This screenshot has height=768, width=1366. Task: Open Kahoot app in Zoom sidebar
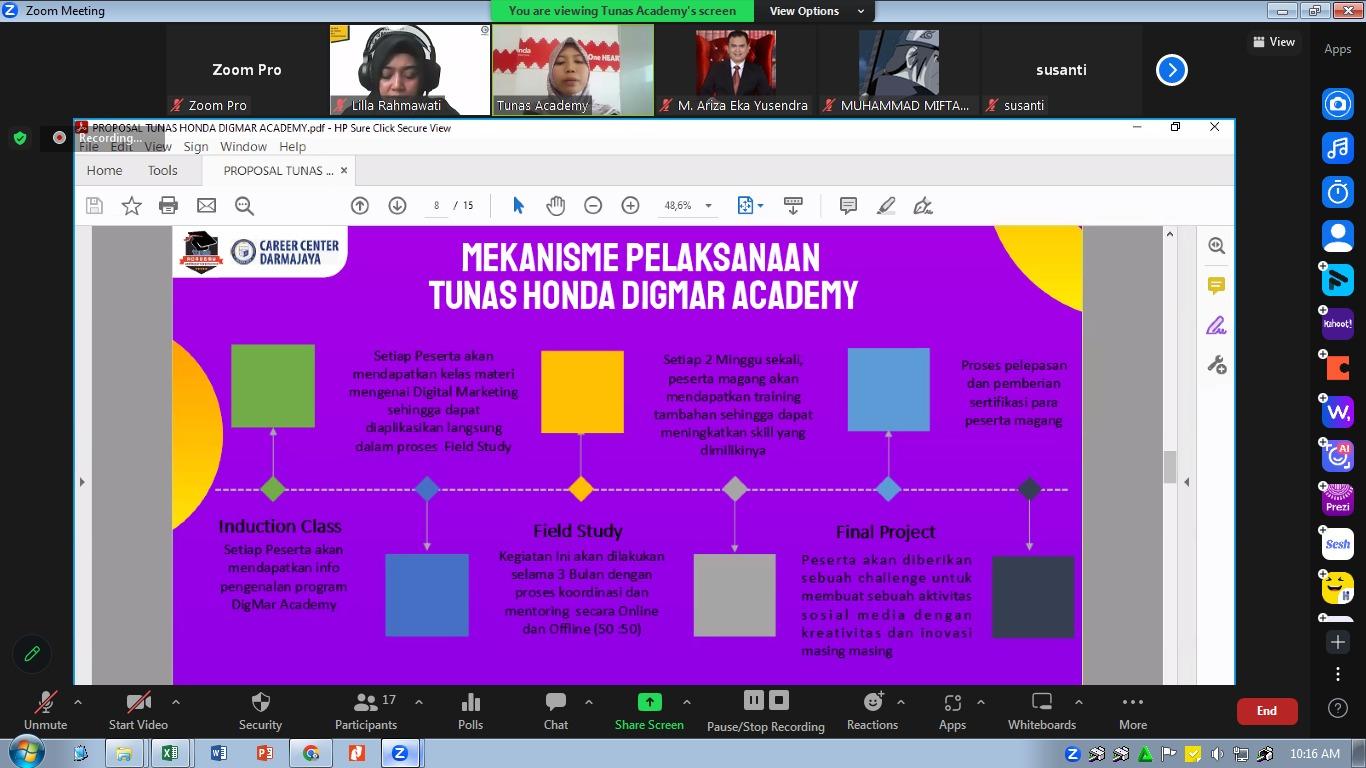click(1337, 324)
